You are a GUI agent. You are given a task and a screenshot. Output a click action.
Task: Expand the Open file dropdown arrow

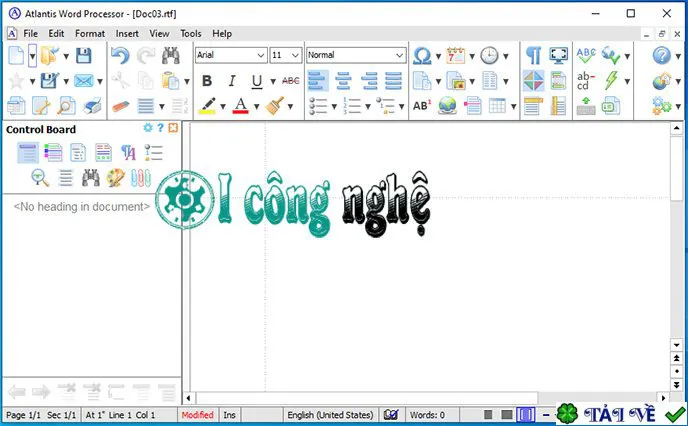point(66,57)
